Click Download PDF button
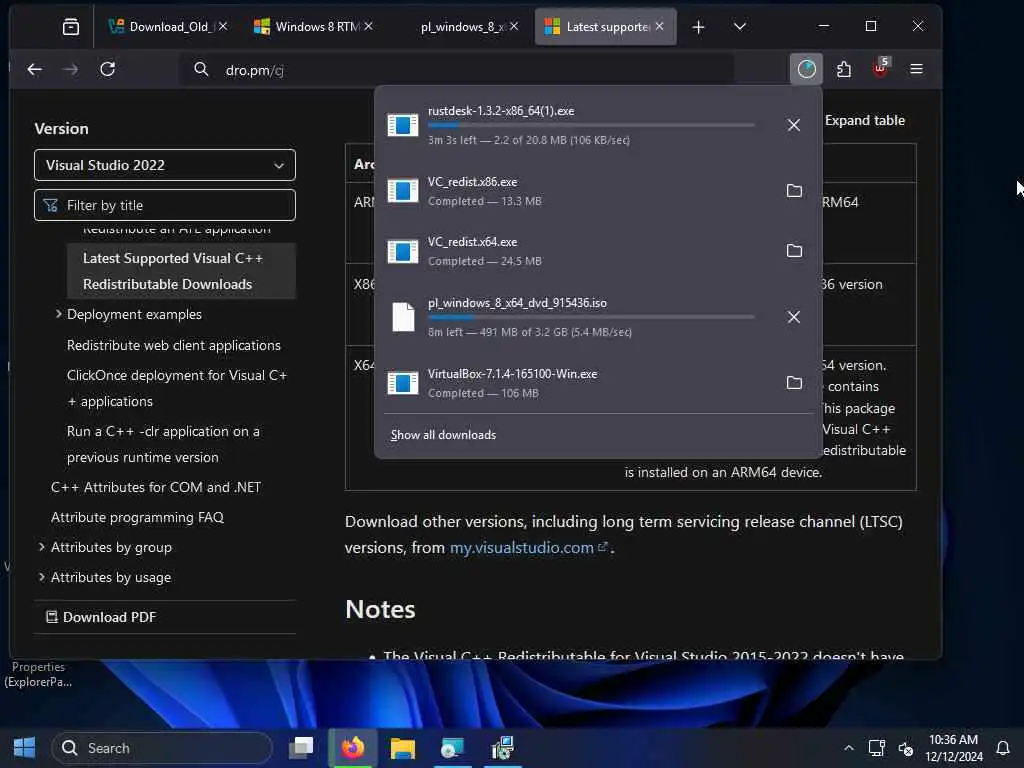The image size is (1024, 768). (101, 617)
